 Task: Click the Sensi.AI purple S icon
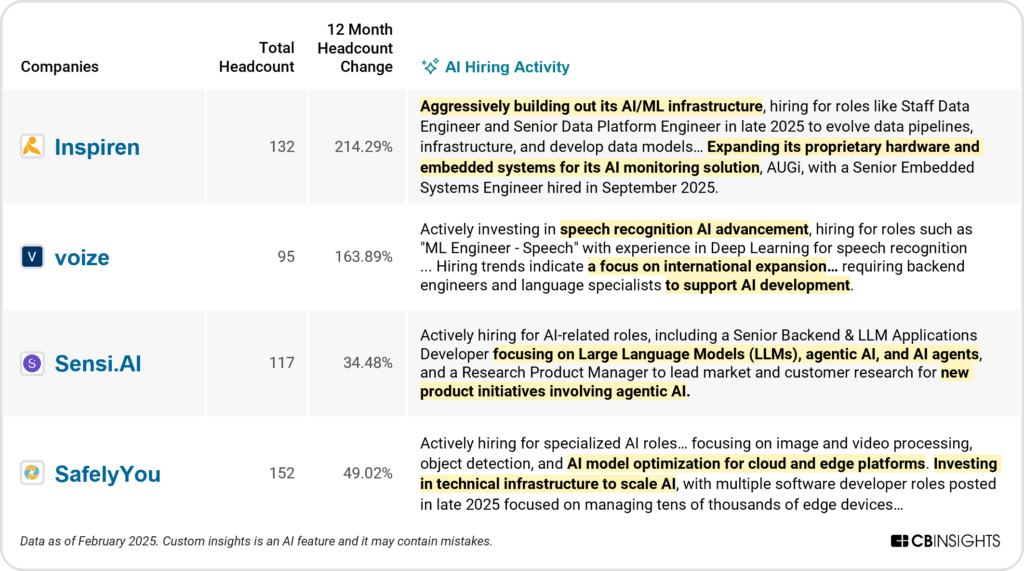pos(32,363)
